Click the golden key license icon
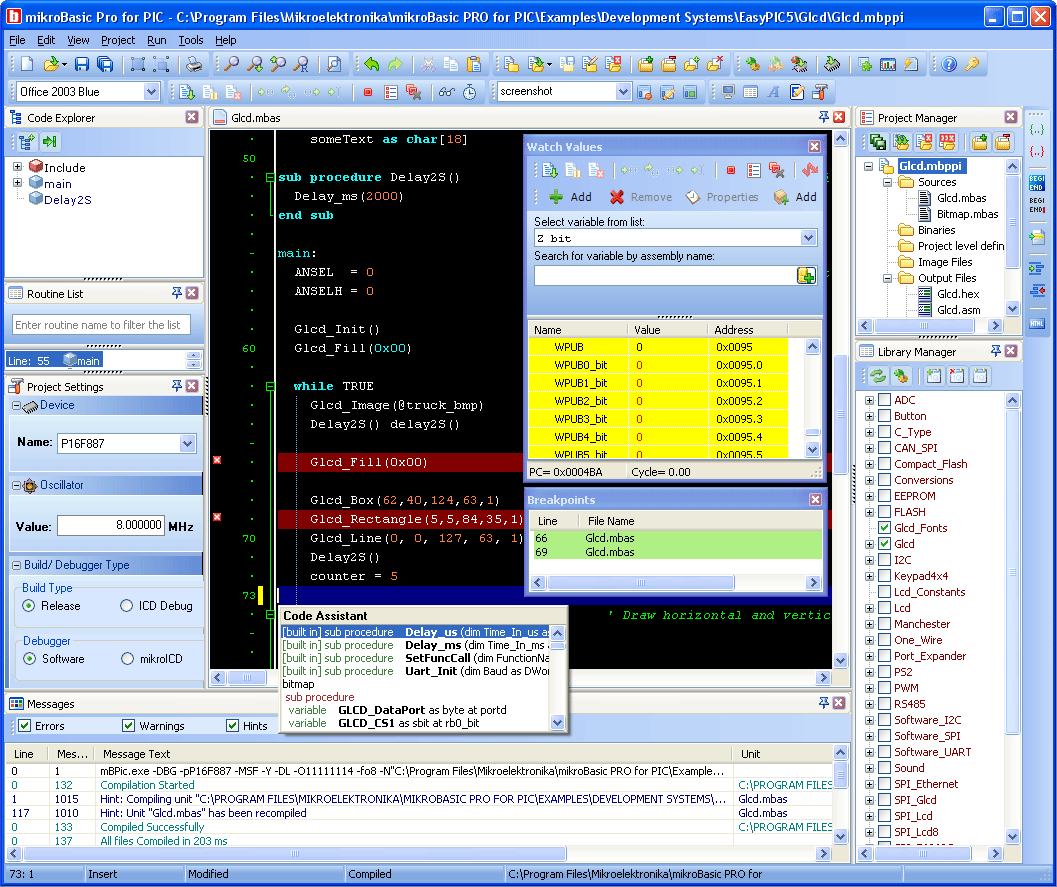This screenshot has height=887, width=1057. coord(972,64)
